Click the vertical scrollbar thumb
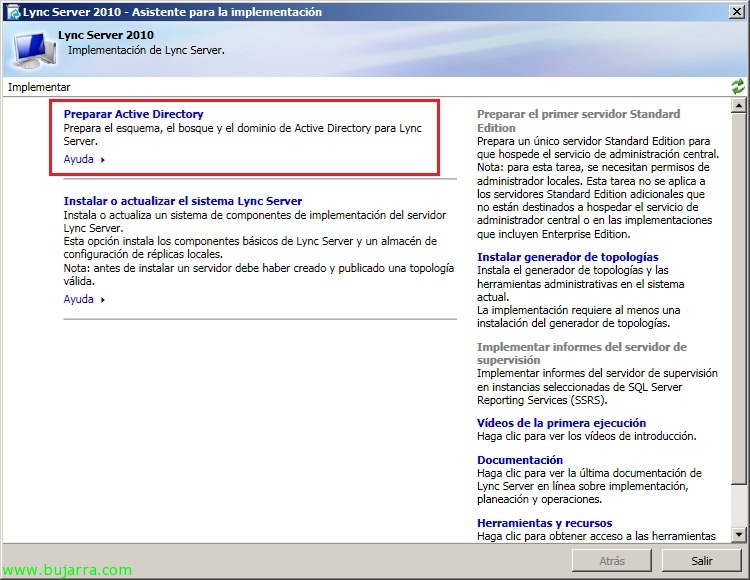 click(739, 298)
